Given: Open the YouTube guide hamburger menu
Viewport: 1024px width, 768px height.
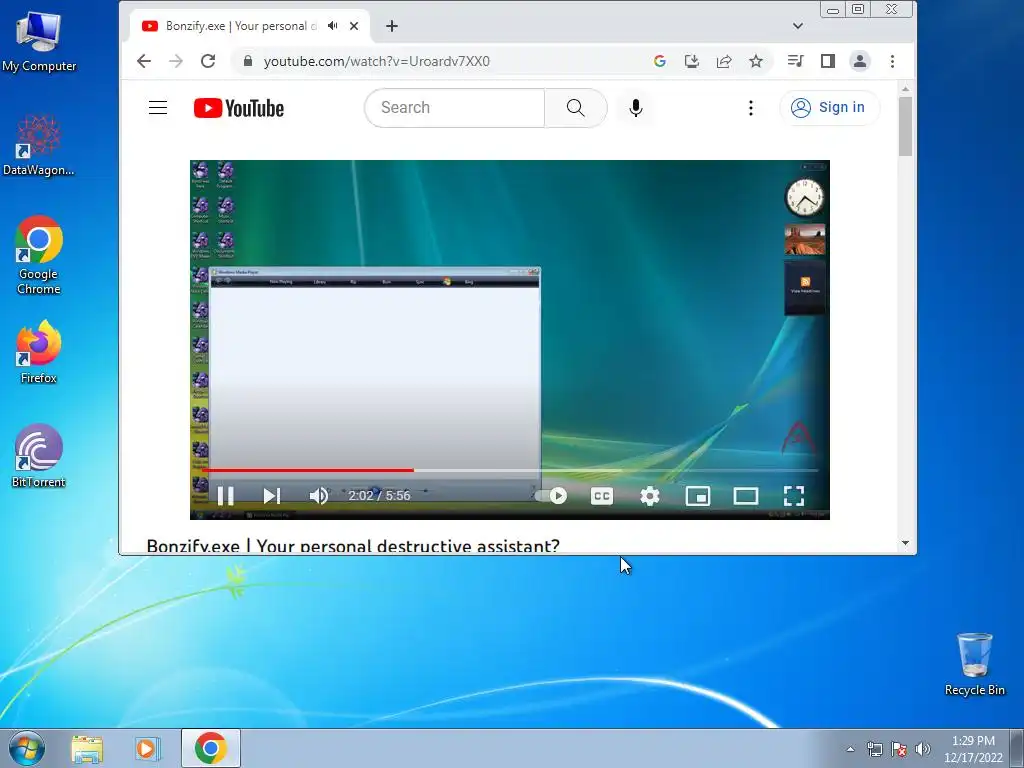Looking at the screenshot, I should pyautogui.click(x=158, y=107).
